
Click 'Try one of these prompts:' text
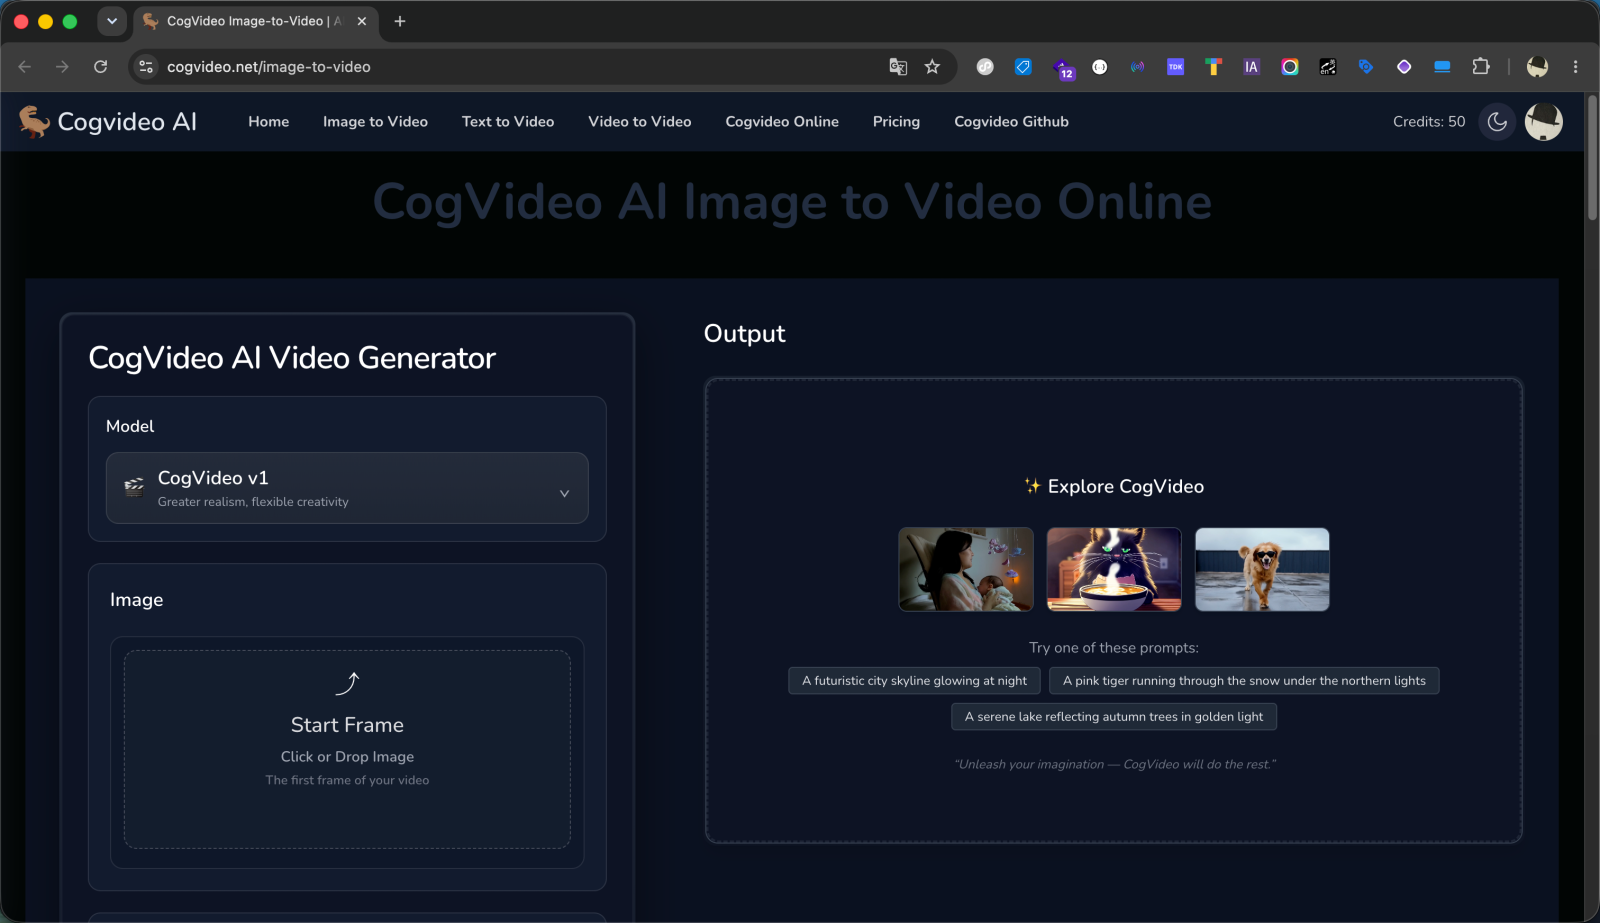tap(1114, 648)
